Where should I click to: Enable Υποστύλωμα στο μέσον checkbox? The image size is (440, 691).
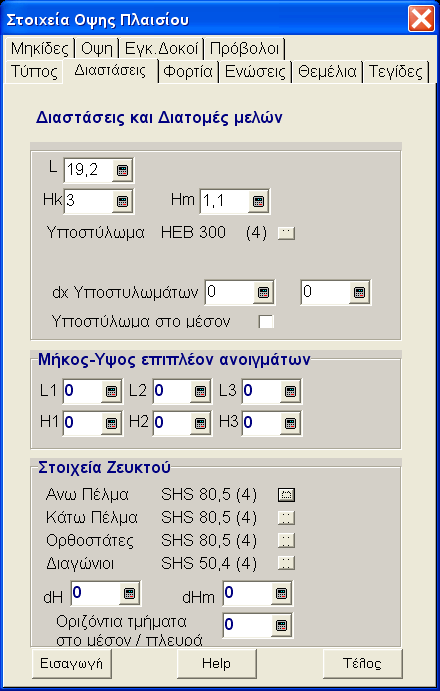click(266, 322)
